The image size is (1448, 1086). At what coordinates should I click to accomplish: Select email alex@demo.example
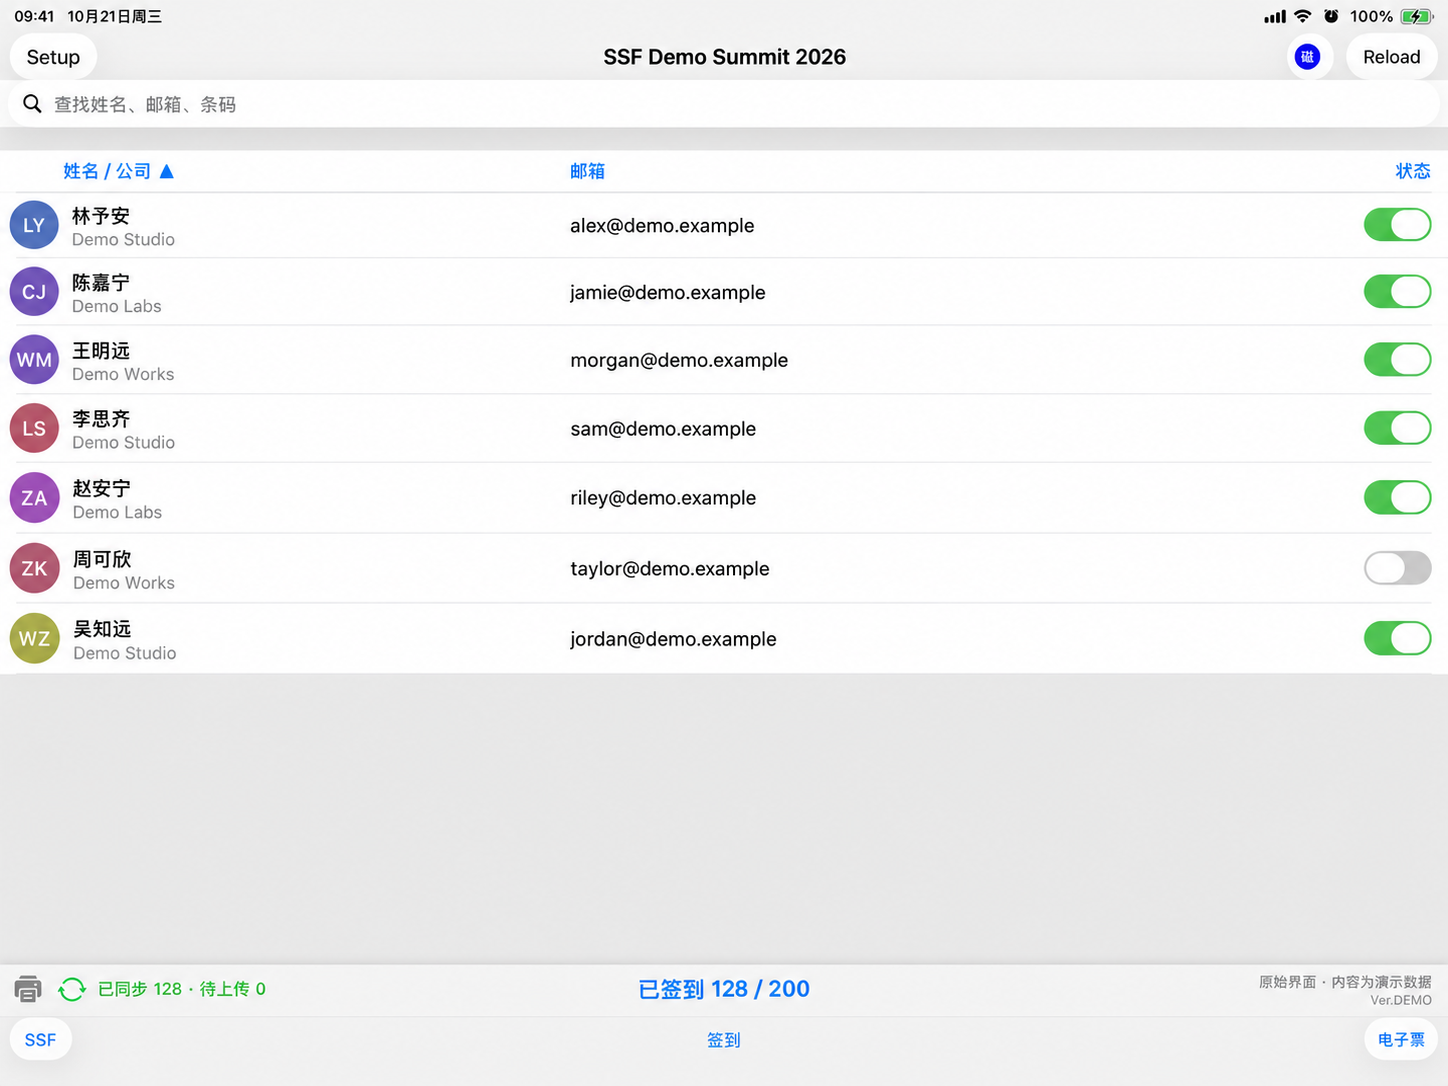tap(662, 225)
